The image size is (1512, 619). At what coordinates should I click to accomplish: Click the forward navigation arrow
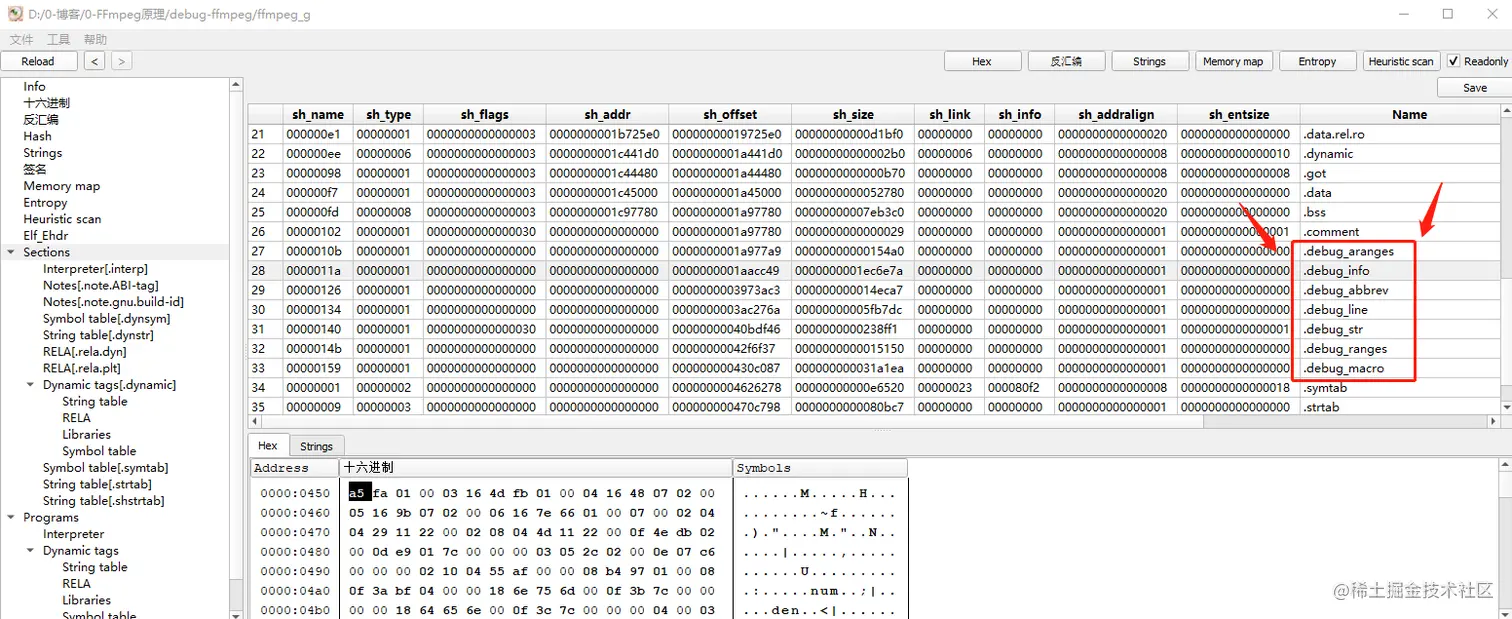[x=119, y=61]
